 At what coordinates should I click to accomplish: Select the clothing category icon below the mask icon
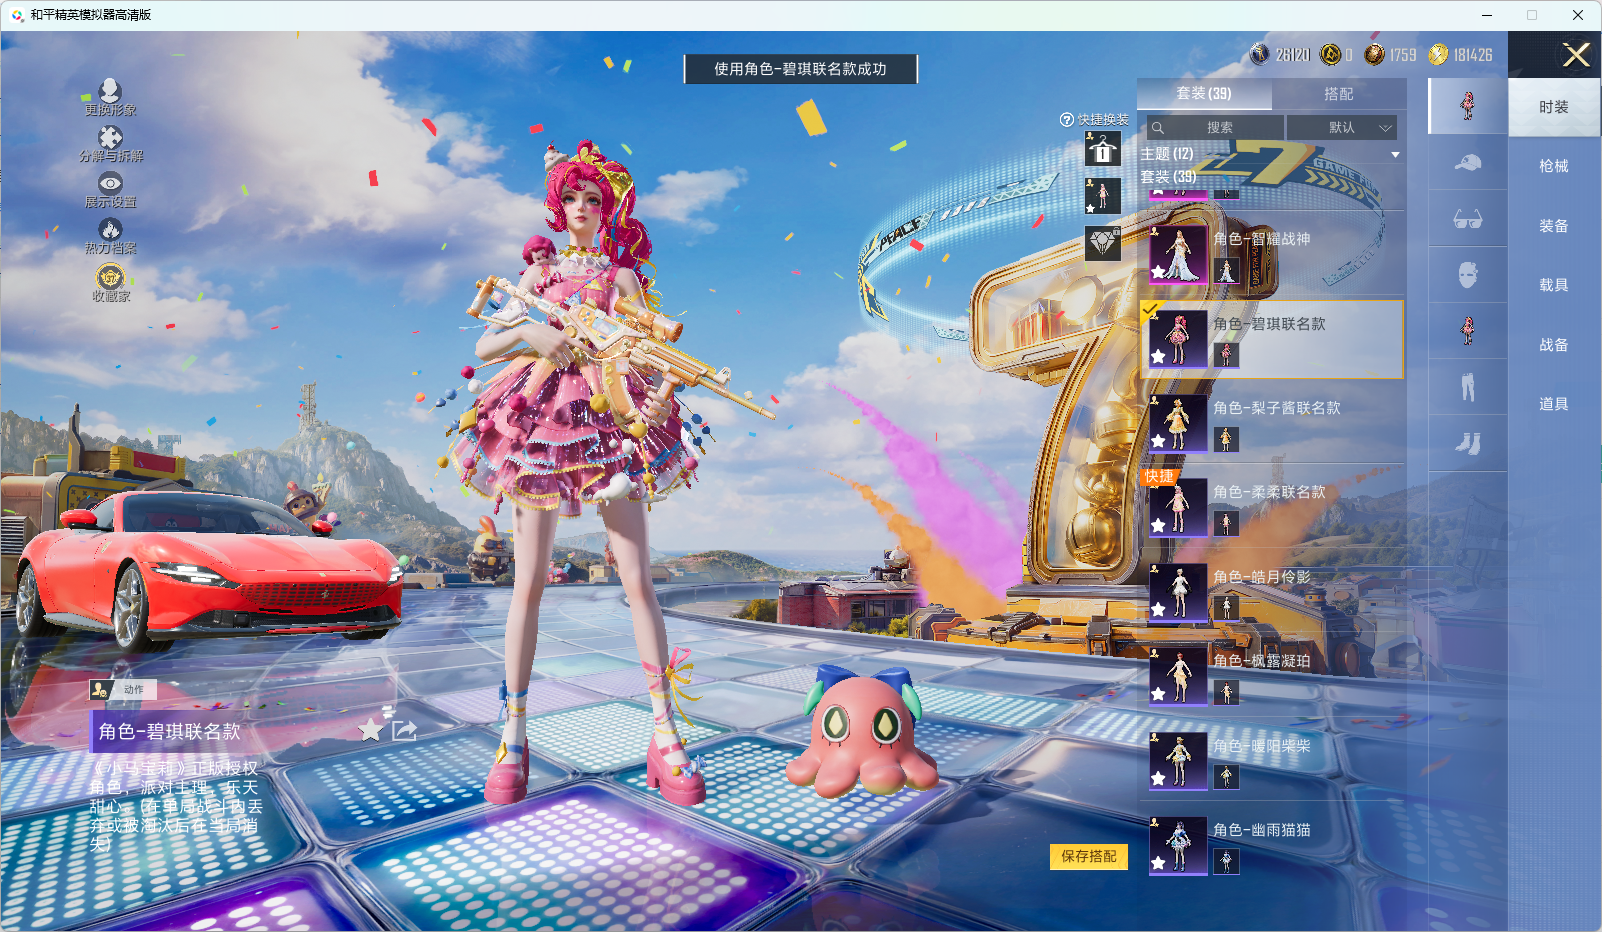tap(1468, 331)
